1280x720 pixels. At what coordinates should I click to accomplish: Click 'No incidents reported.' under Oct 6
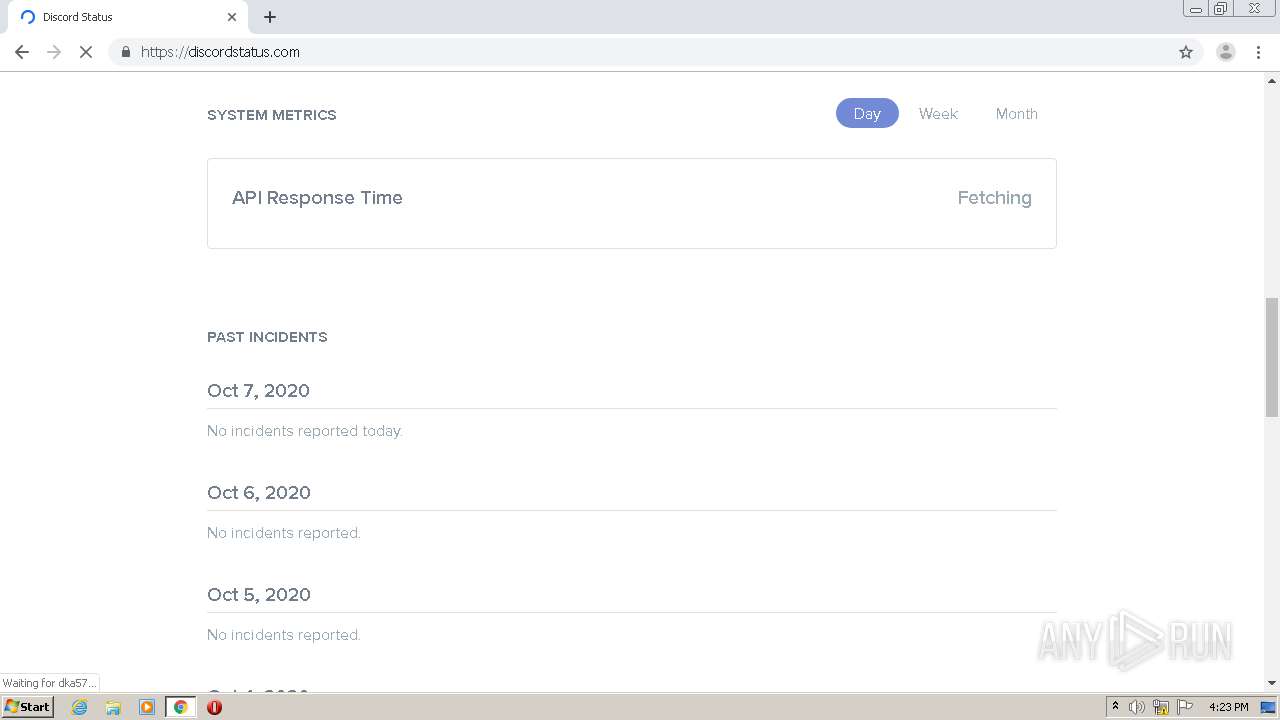284,533
